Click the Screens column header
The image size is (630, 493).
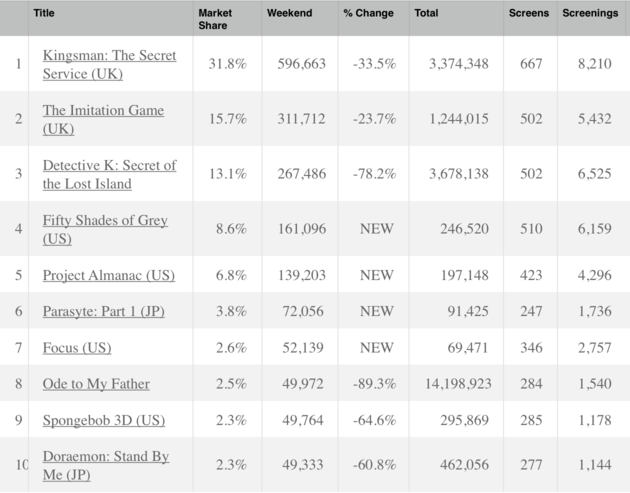pyautogui.click(x=528, y=14)
